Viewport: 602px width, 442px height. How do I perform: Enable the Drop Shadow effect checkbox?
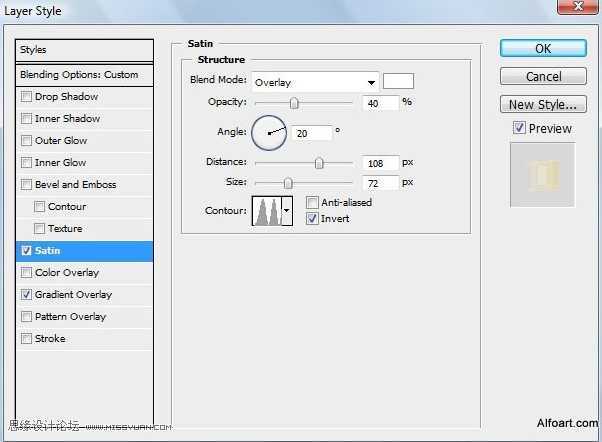click(x=26, y=96)
